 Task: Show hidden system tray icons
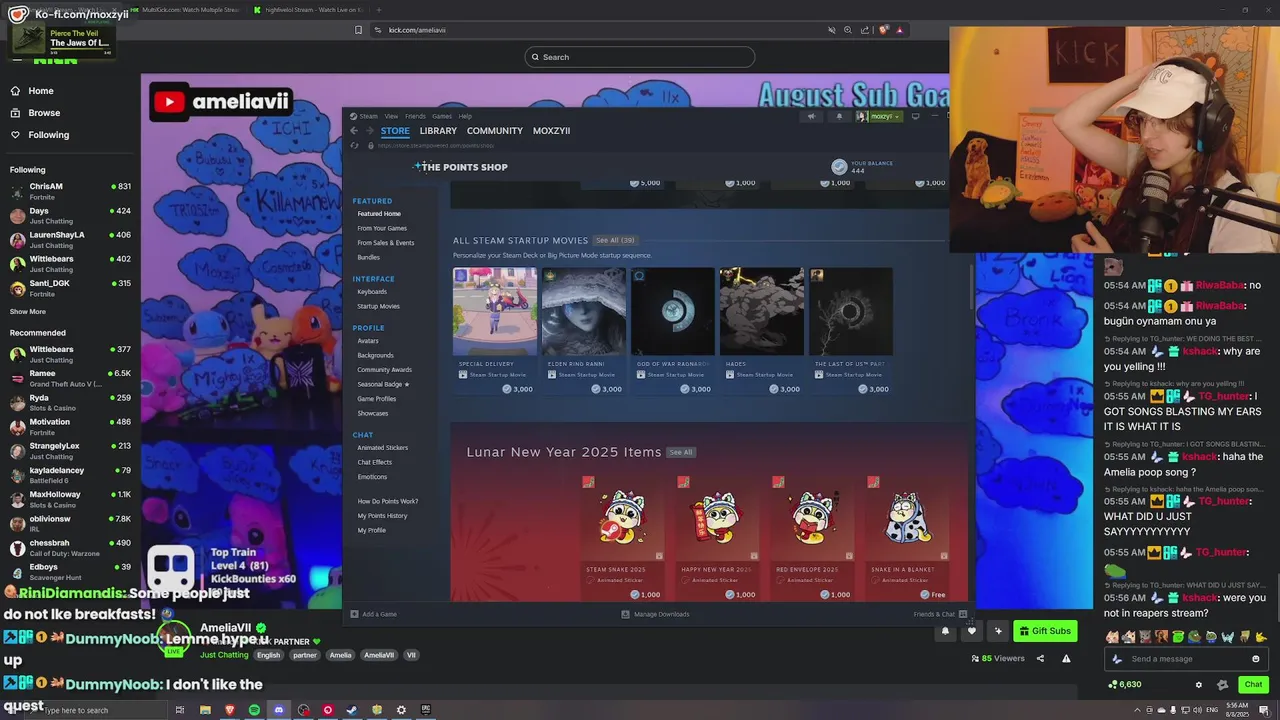[x=1138, y=710]
